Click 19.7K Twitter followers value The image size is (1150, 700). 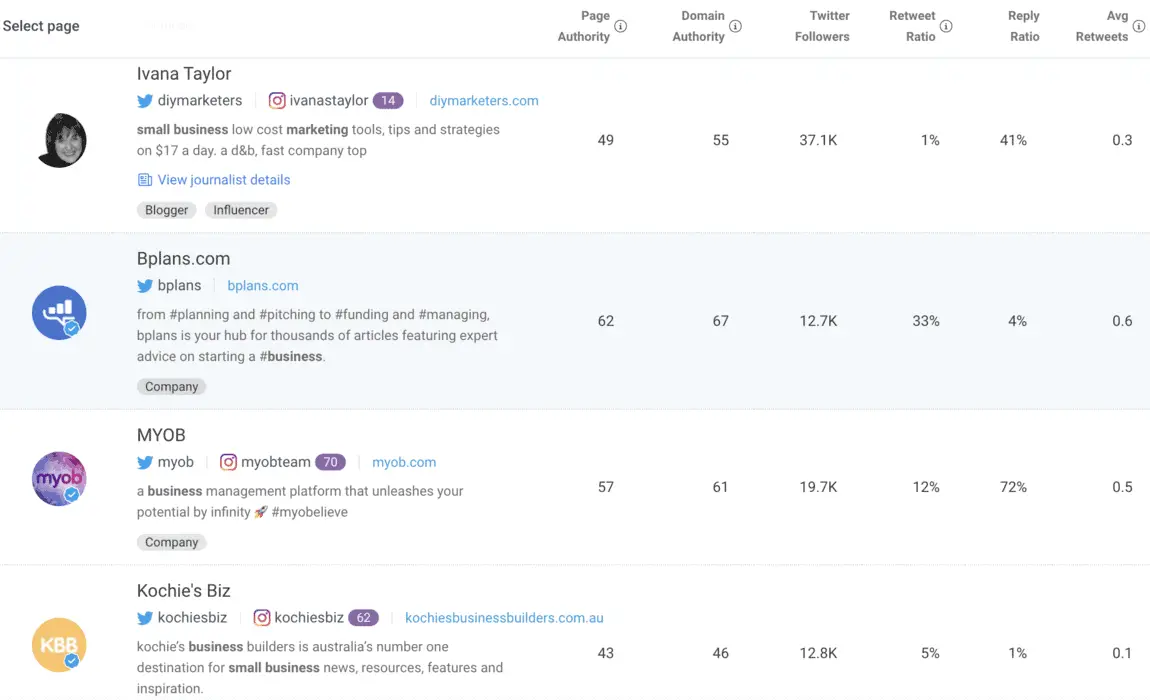[x=818, y=486]
